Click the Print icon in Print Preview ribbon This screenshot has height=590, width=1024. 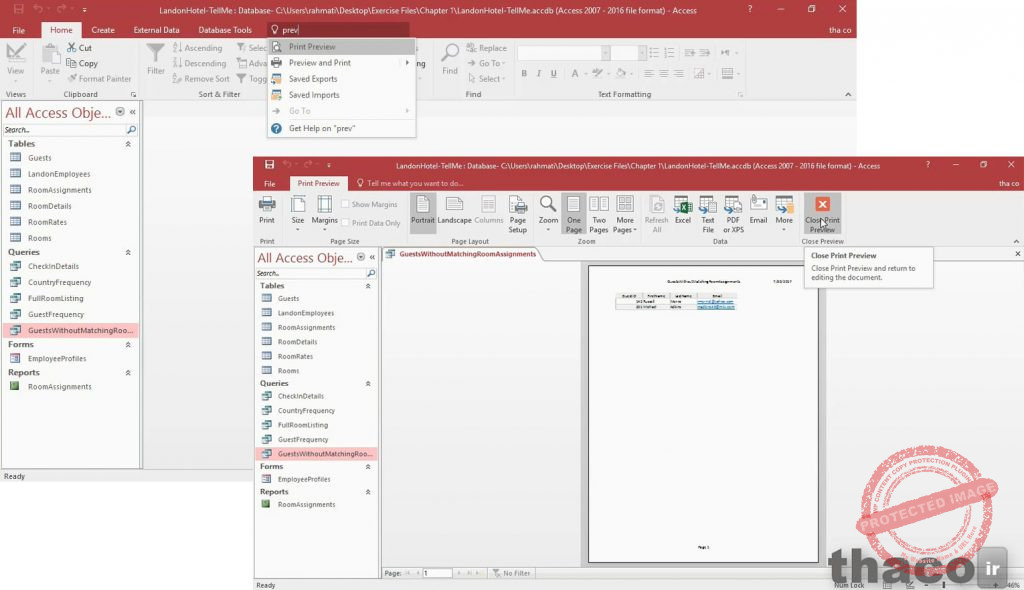[x=267, y=210]
